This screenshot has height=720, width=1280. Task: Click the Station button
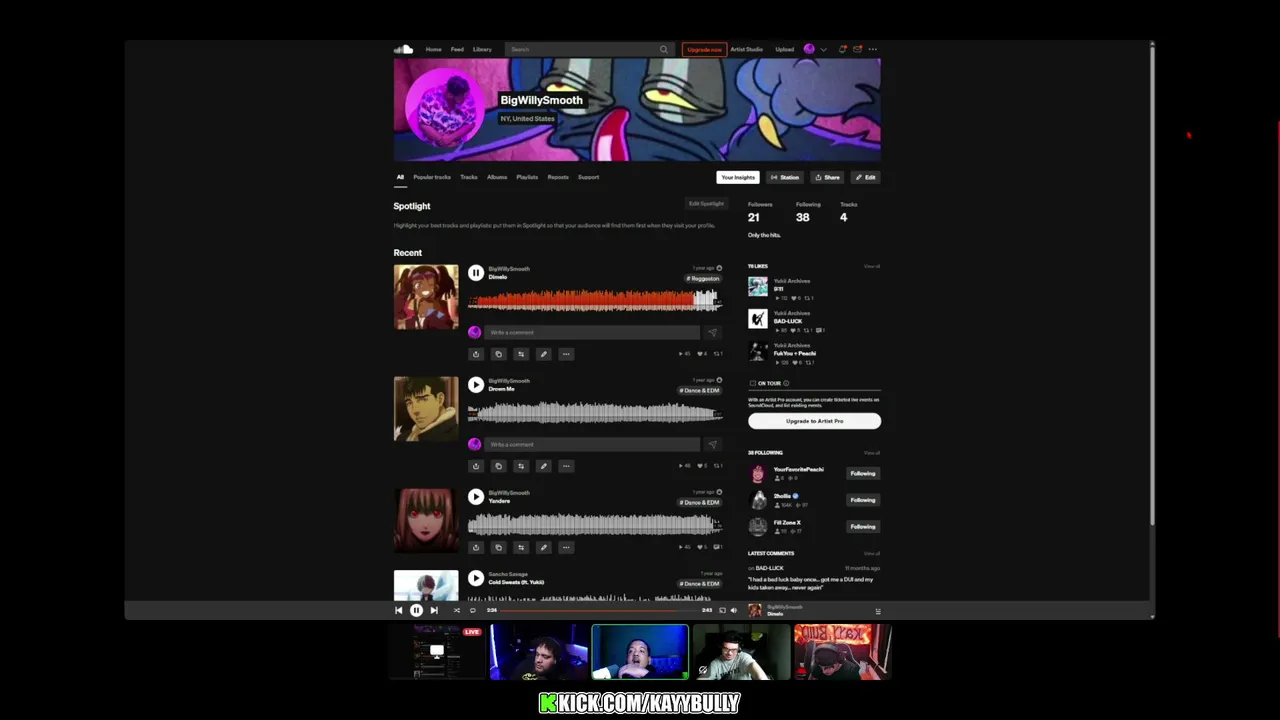(785, 177)
